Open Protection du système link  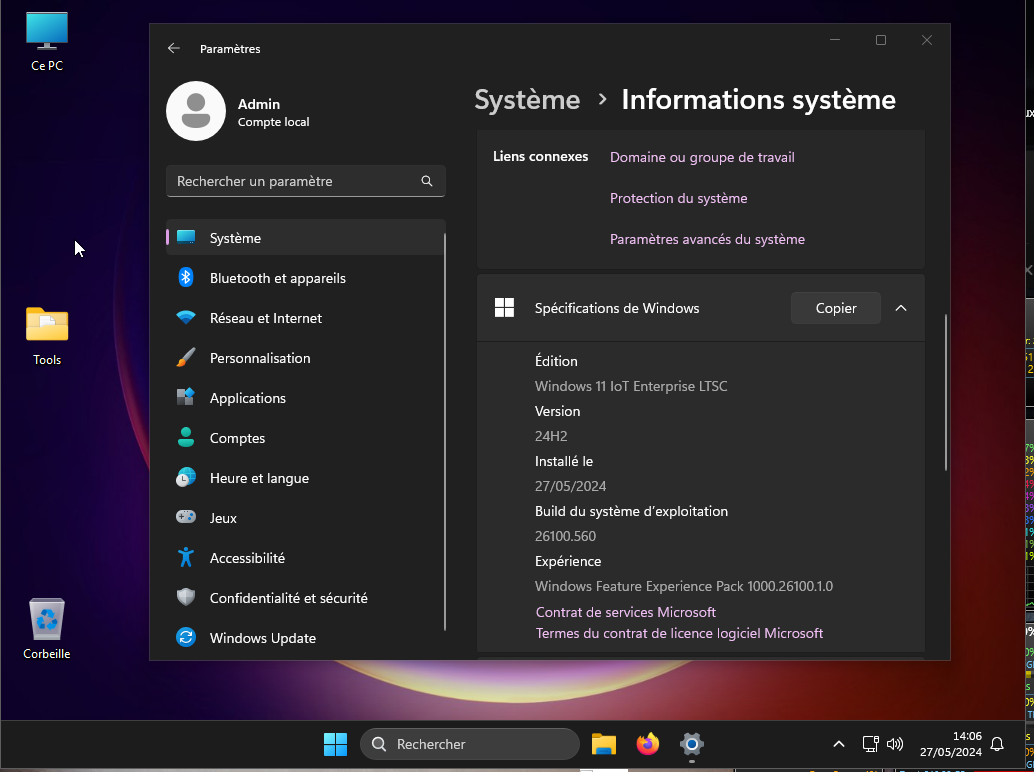coord(679,198)
